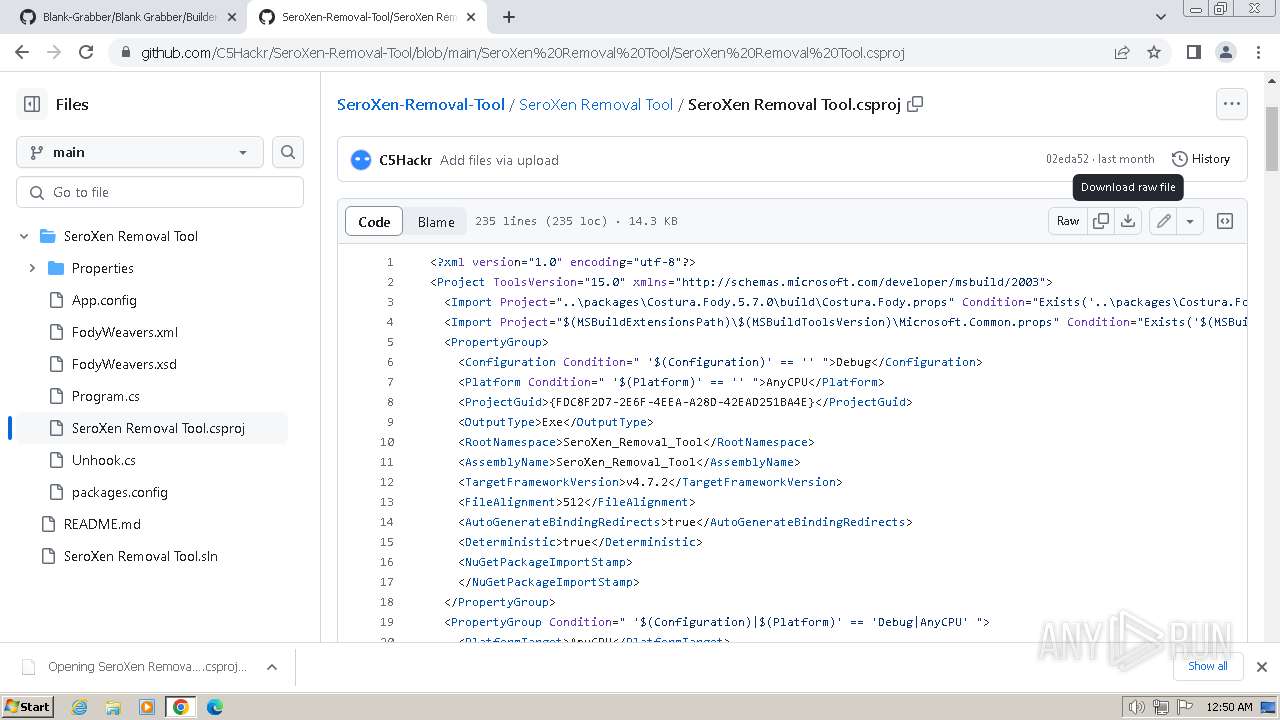Collapse the SeroXen Removal Tool folder
Screen dimensions: 1280x720
pos(24,236)
